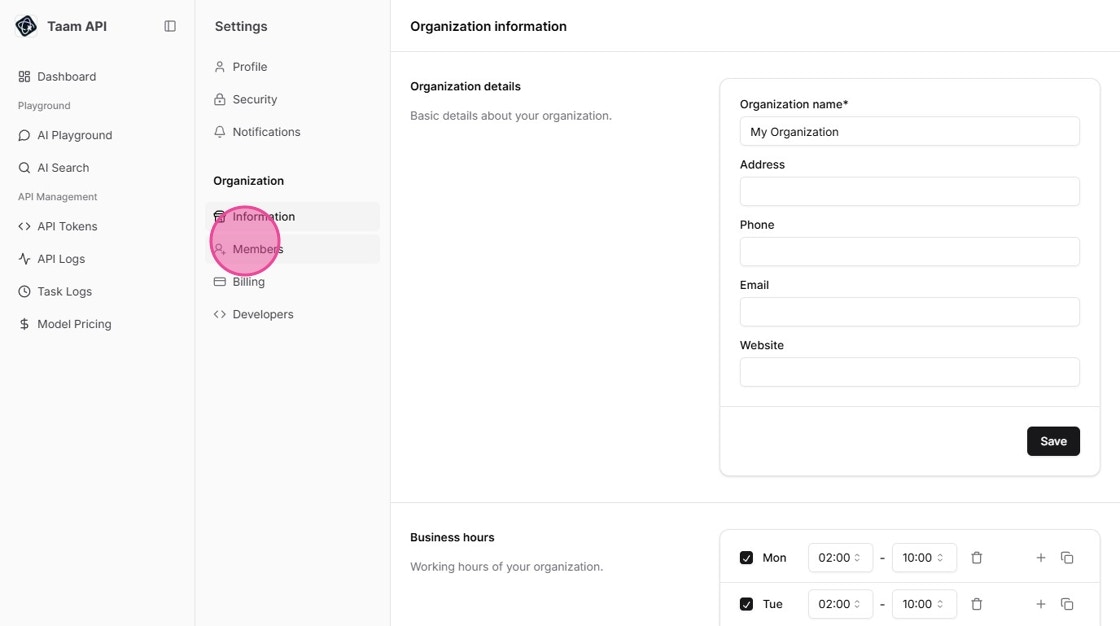Duplicate Tuesday's hours via copy icon

pos(1067,604)
